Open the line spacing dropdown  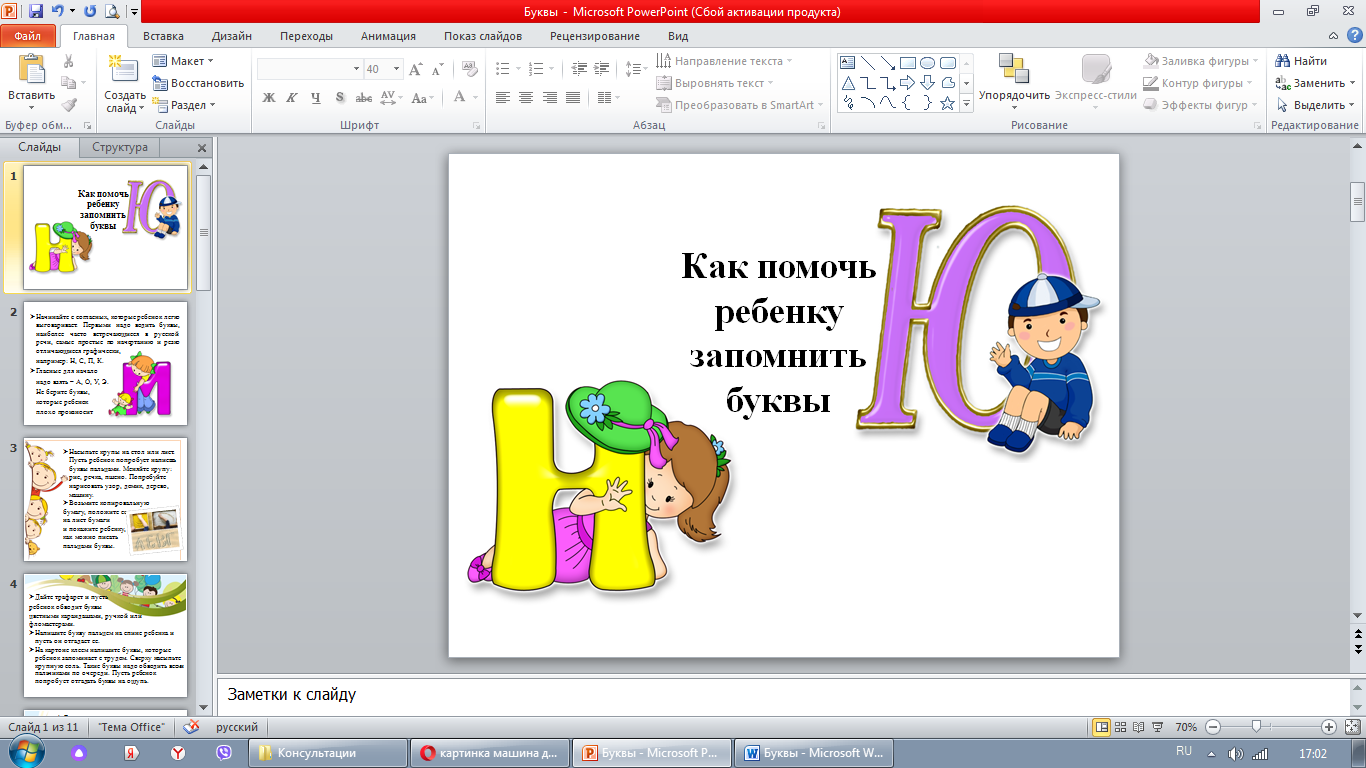(x=637, y=69)
